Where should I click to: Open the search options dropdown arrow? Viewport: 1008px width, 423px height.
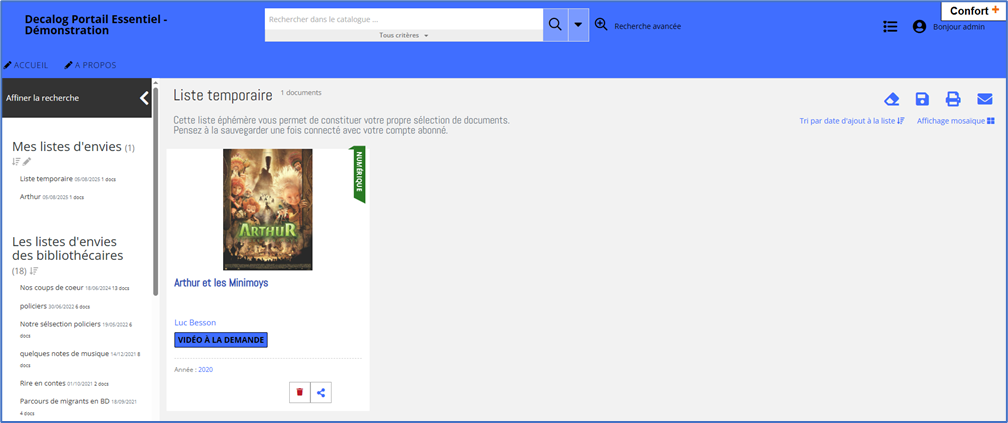click(578, 25)
